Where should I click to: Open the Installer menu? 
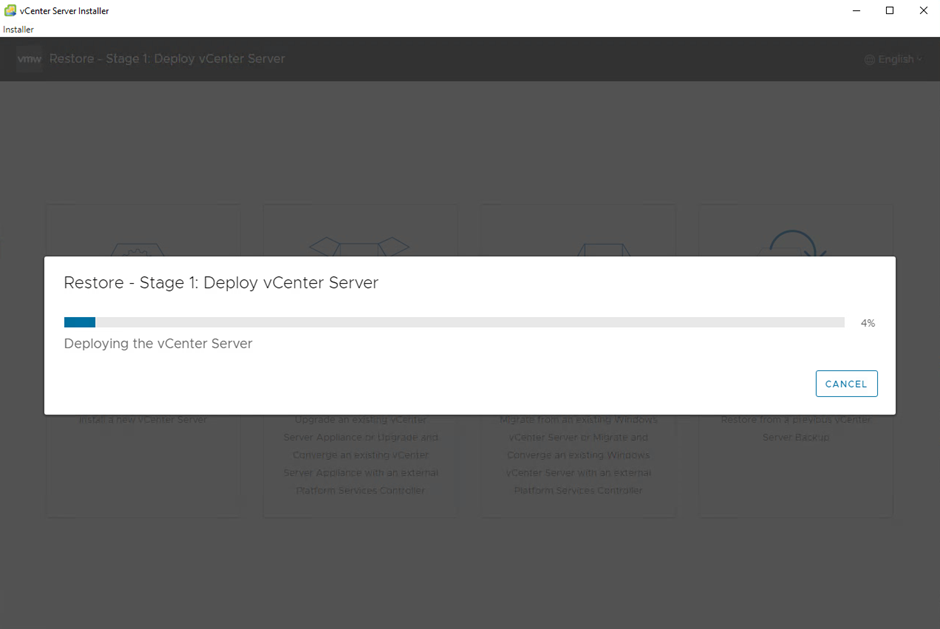click(x=18, y=30)
